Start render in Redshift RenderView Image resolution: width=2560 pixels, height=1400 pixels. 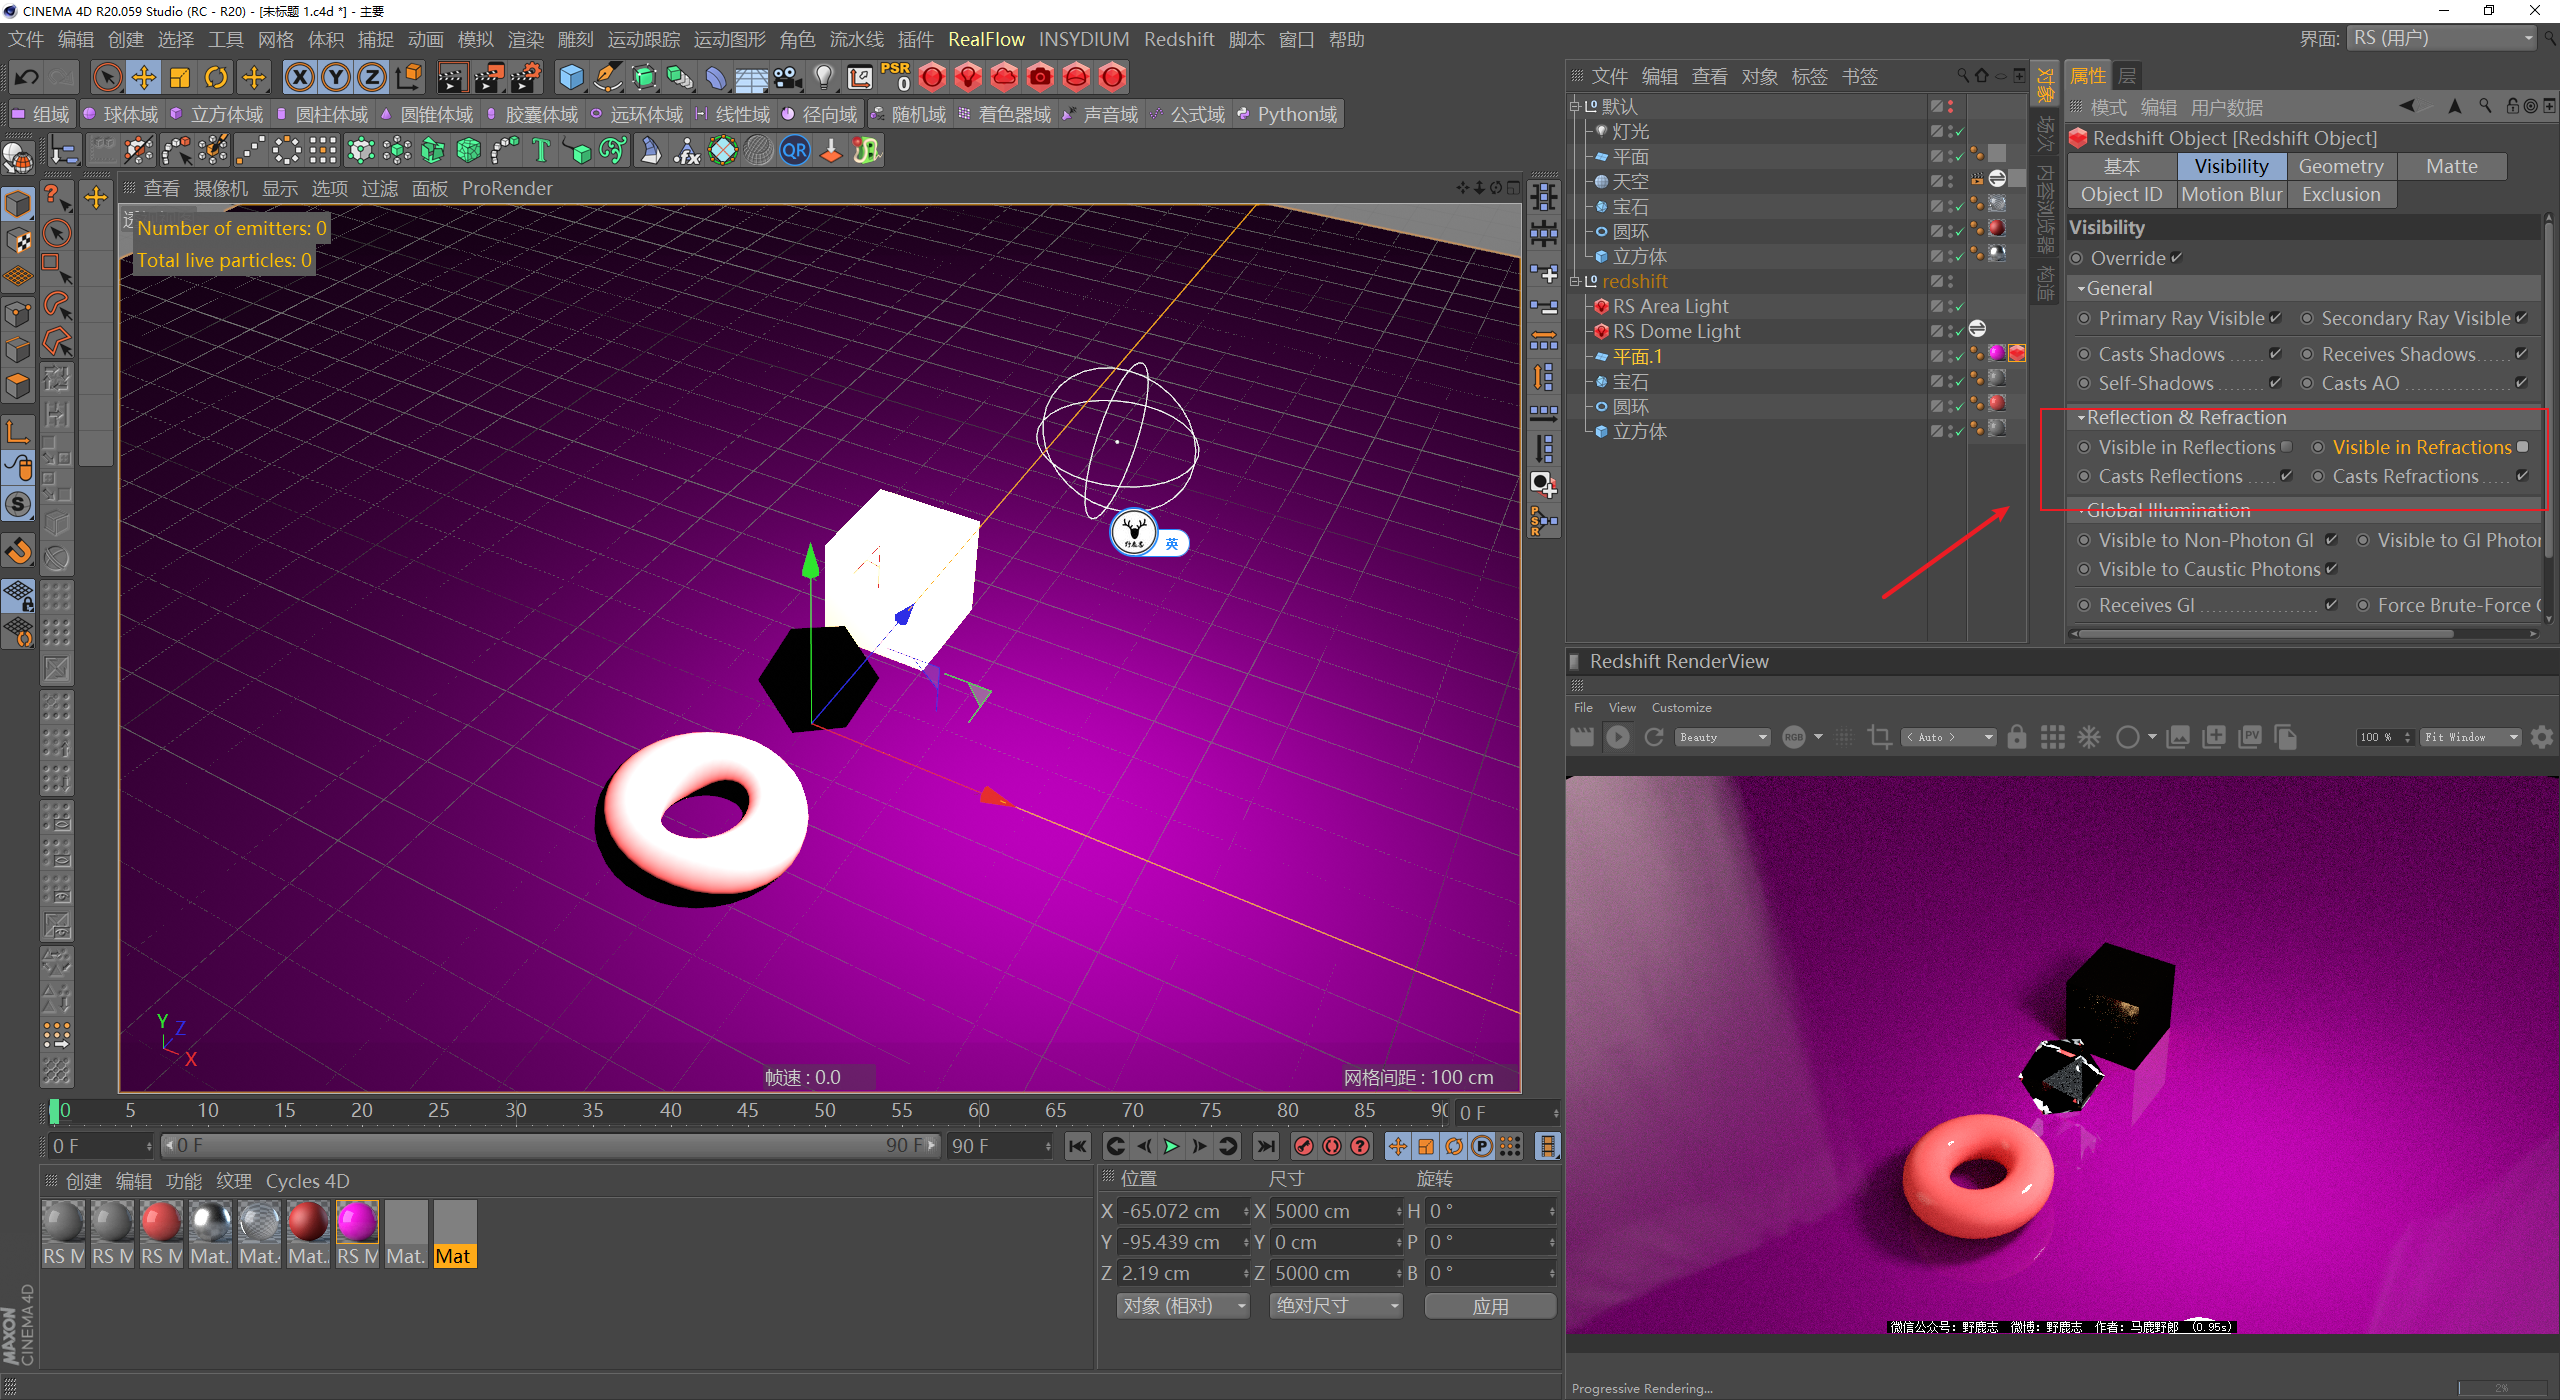coord(1617,737)
